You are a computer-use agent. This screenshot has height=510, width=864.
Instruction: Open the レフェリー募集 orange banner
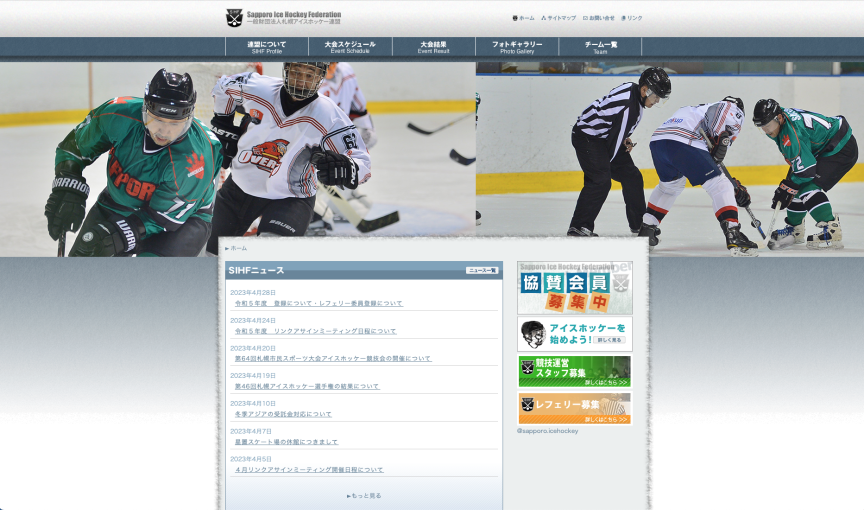coord(574,408)
